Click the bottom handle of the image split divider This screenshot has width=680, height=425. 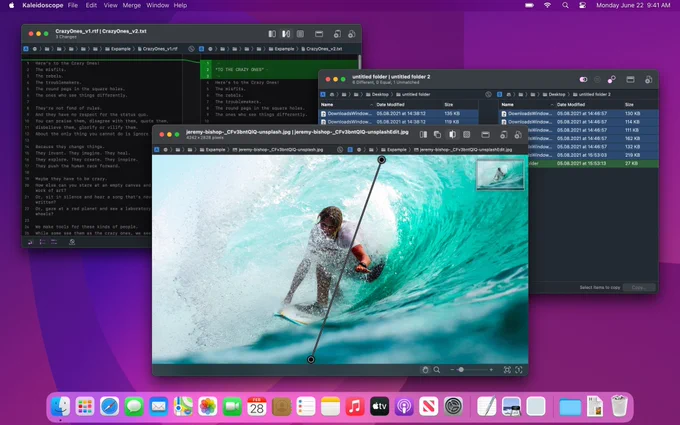click(x=311, y=360)
